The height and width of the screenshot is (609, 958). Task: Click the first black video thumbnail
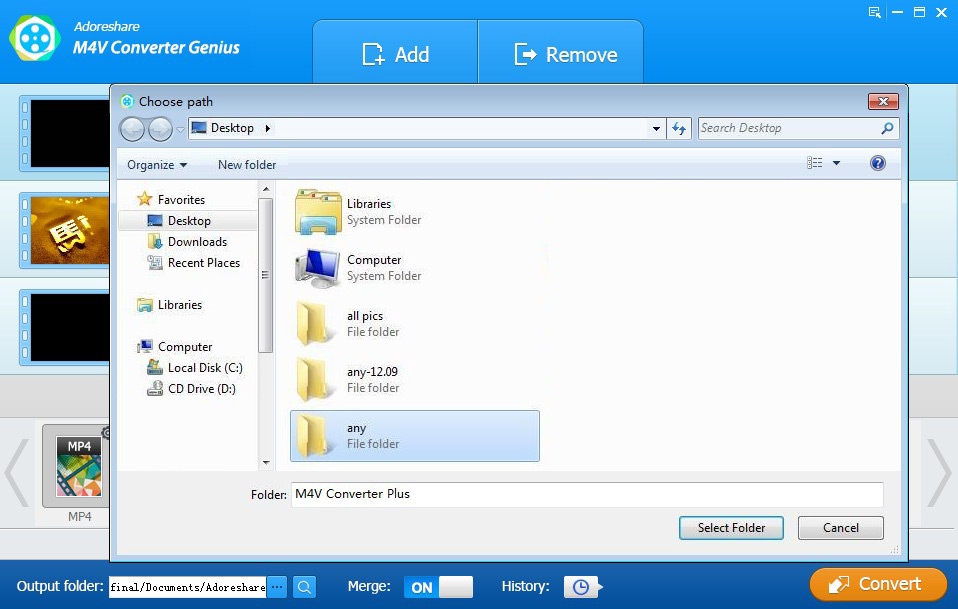click(70, 133)
